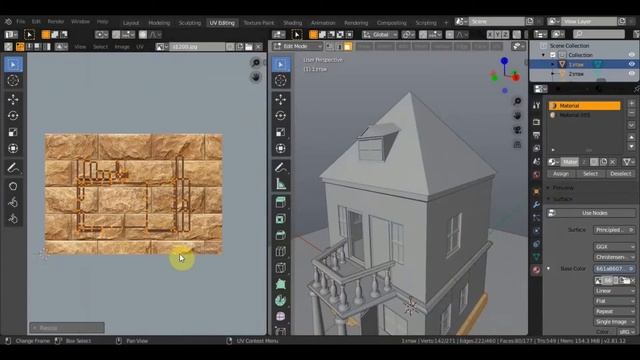The height and width of the screenshot is (360, 640).
Task: Click the Base Color texture field
Action: 614,269
